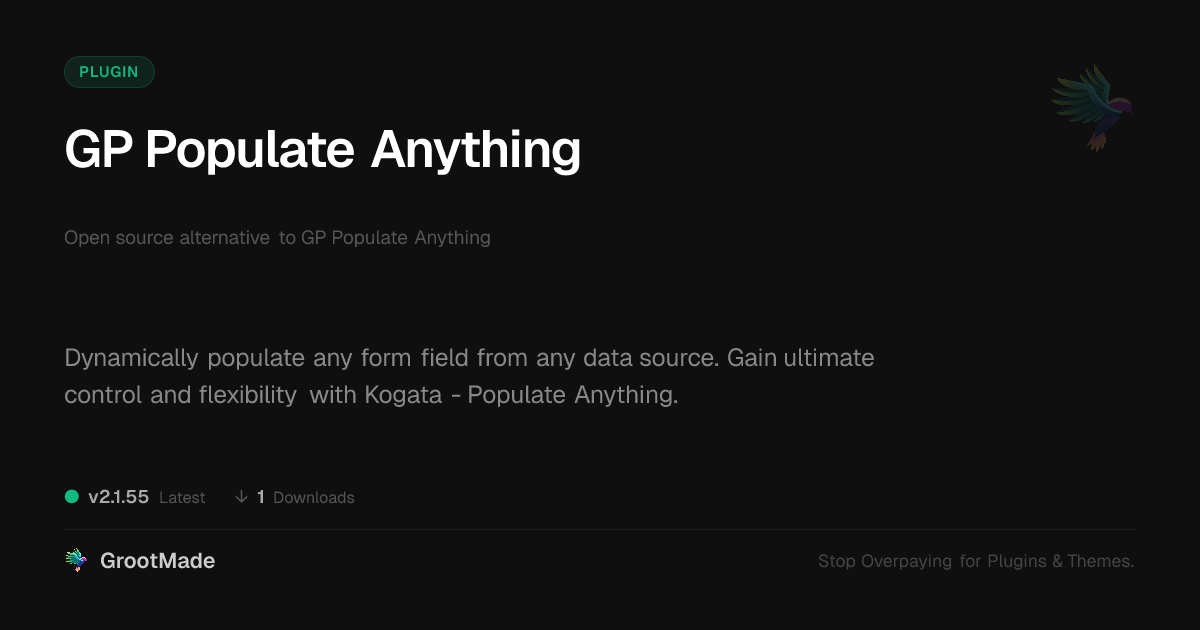The image size is (1200, 630).
Task: Click the downloads arrow icon
Action: (x=241, y=497)
